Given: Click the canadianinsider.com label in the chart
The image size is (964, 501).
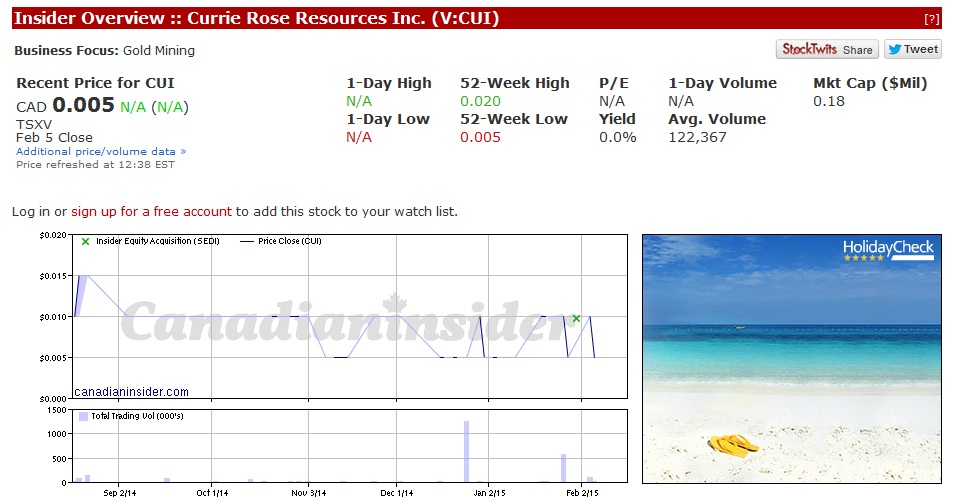Looking at the screenshot, I should [x=131, y=392].
